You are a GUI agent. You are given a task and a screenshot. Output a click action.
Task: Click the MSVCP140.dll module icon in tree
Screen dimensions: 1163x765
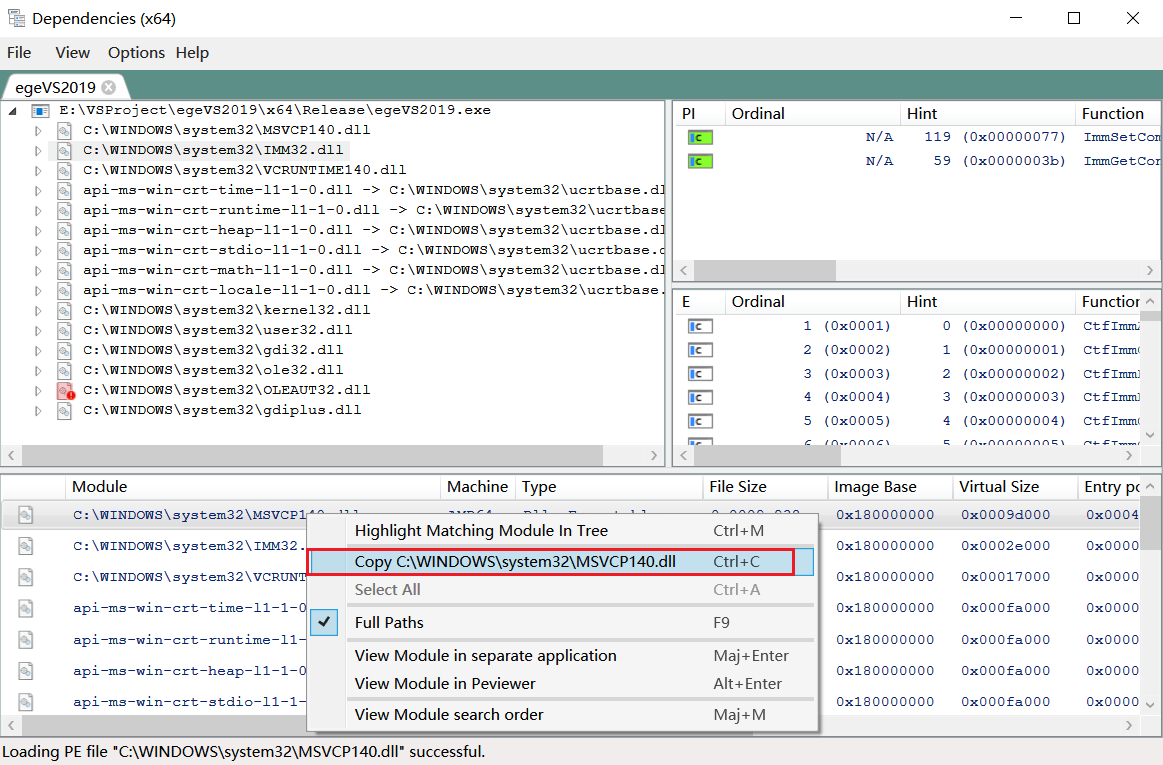pyautogui.click(x=65, y=131)
